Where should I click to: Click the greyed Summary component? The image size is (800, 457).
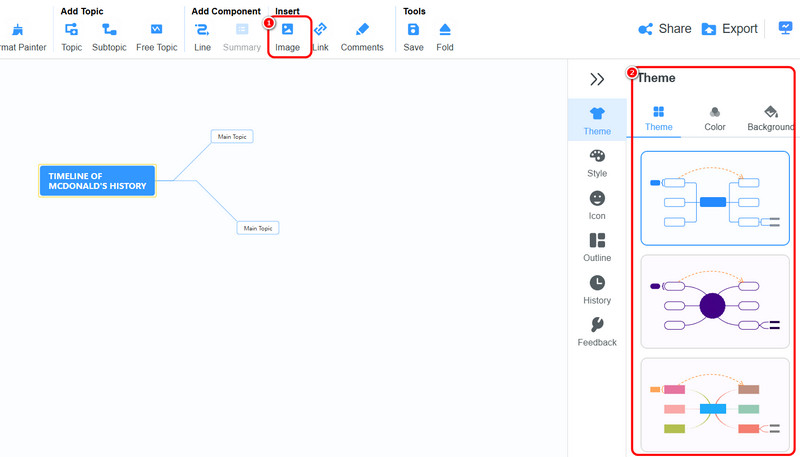tap(242, 38)
